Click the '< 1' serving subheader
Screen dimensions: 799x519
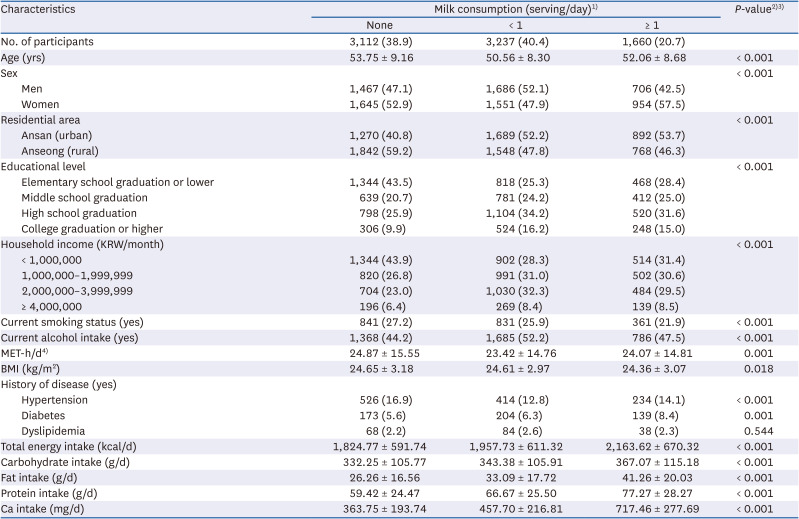click(516, 25)
